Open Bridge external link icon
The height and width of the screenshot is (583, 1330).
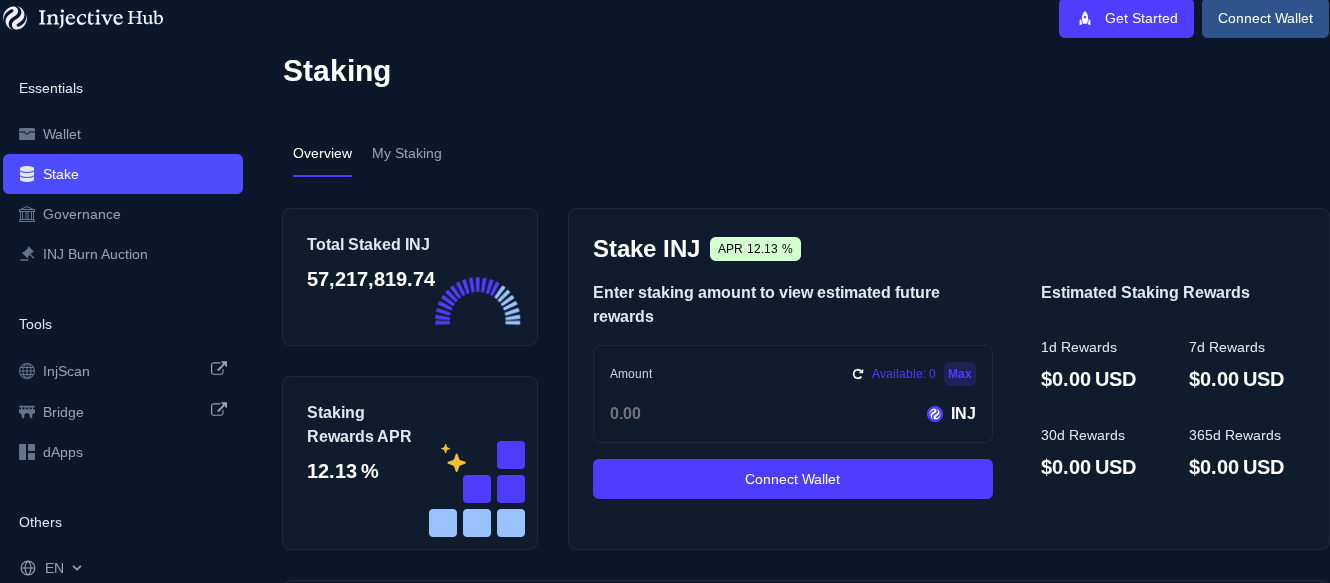(219, 410)
